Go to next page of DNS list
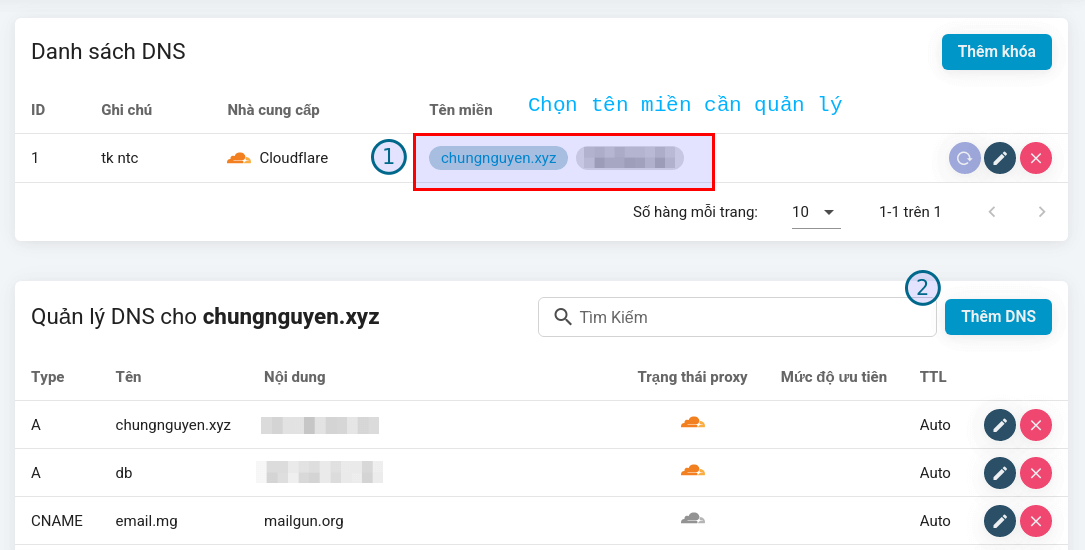Viewport: 1085px width, 550px height. 1042,212
